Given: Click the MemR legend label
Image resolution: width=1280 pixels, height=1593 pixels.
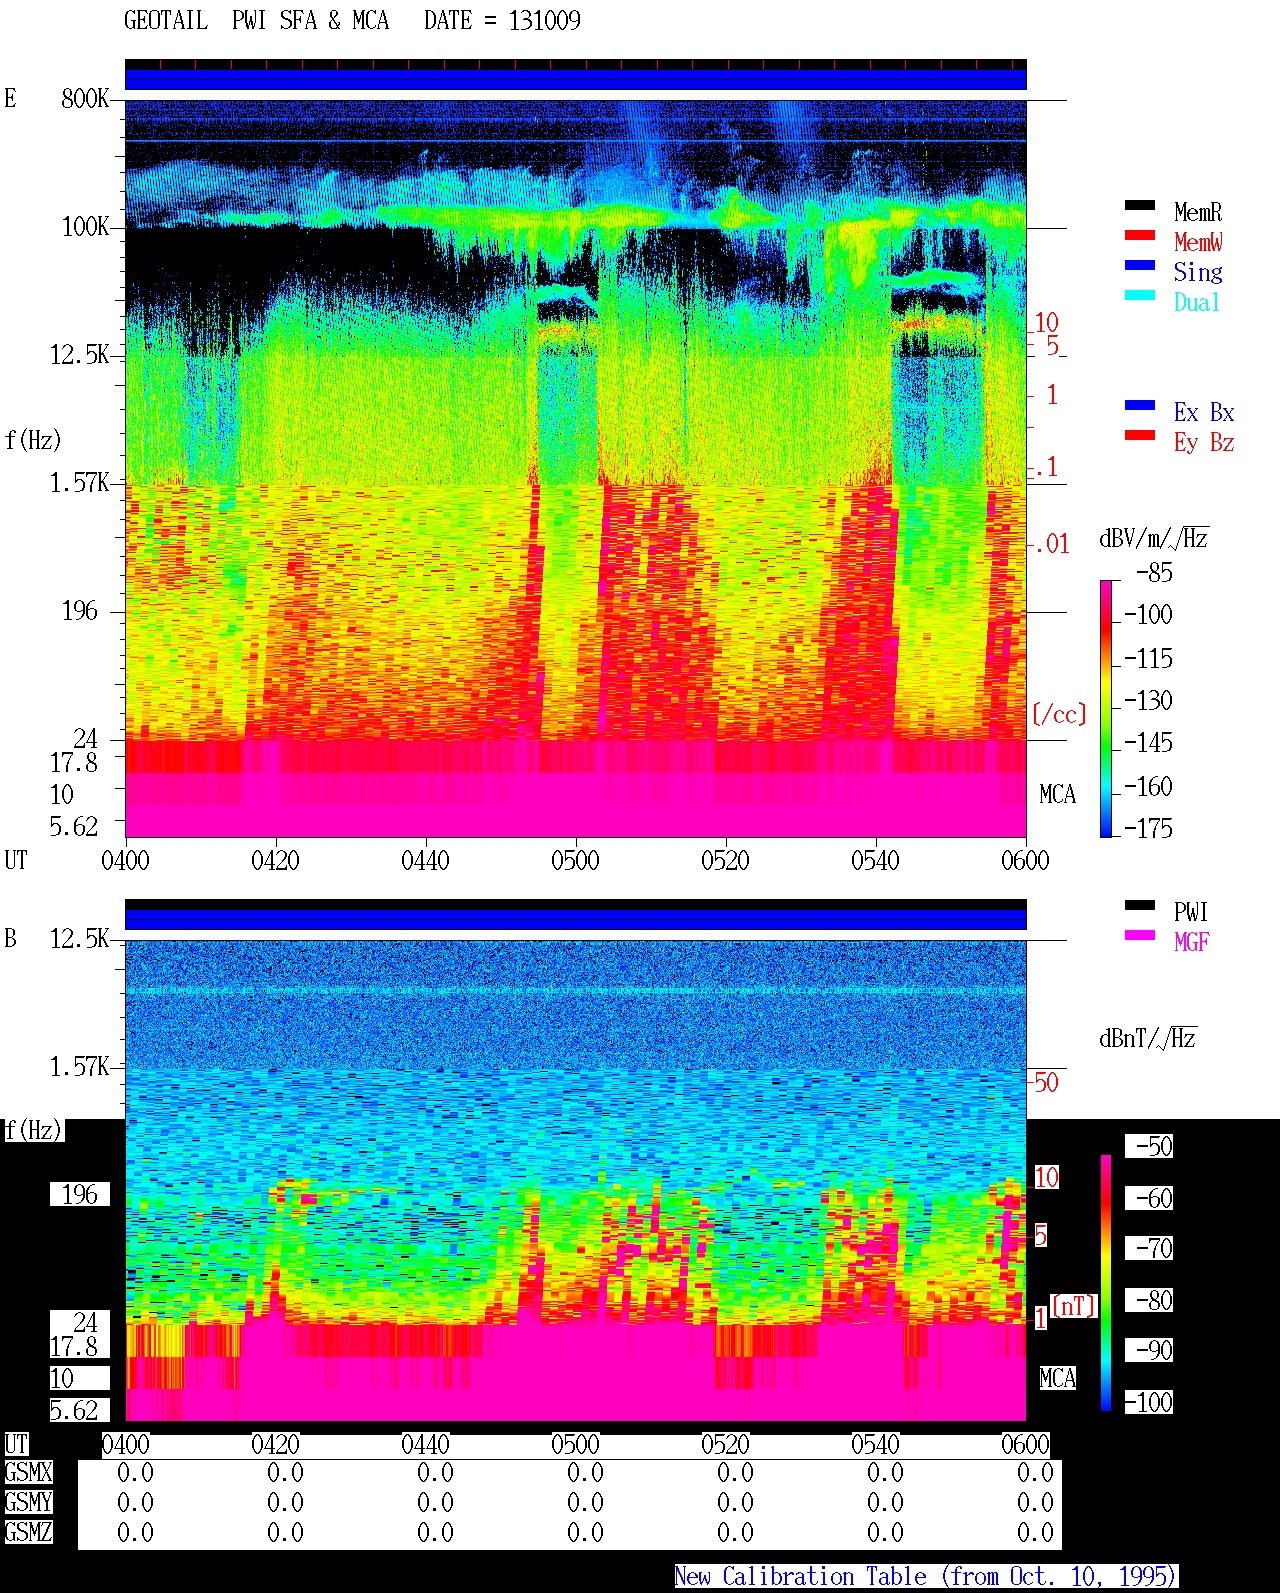Looking at the screenshot, I should (x=1198, y=212).
